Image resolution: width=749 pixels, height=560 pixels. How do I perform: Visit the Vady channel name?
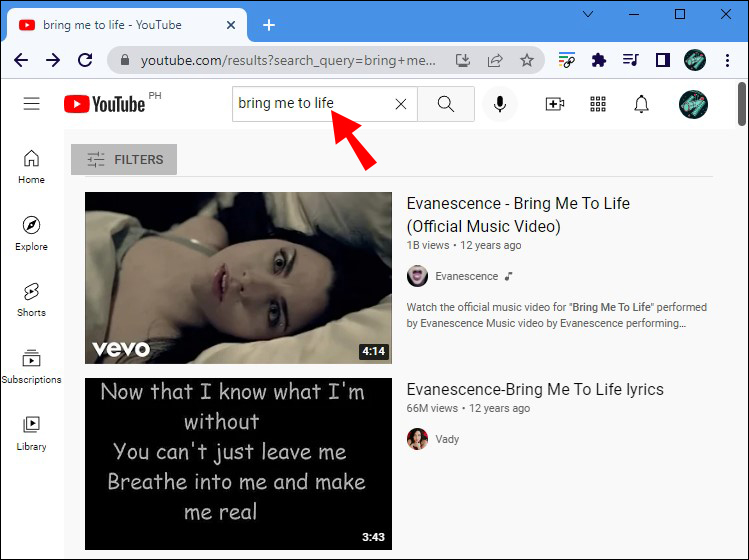point(447,439)
